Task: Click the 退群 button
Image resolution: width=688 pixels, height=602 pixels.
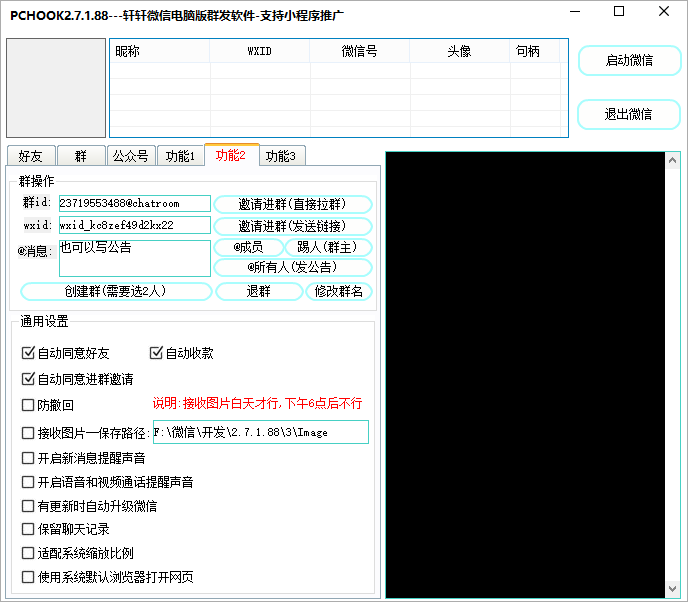Action: click(259, 291)
